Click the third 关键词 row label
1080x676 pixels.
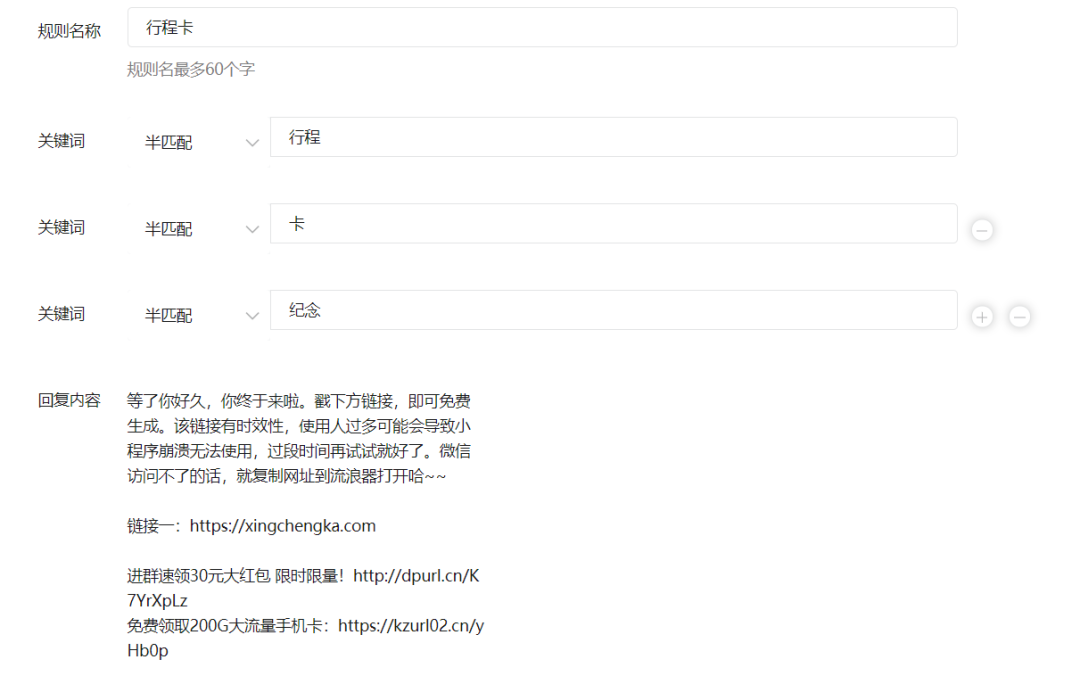pos(61,313)
